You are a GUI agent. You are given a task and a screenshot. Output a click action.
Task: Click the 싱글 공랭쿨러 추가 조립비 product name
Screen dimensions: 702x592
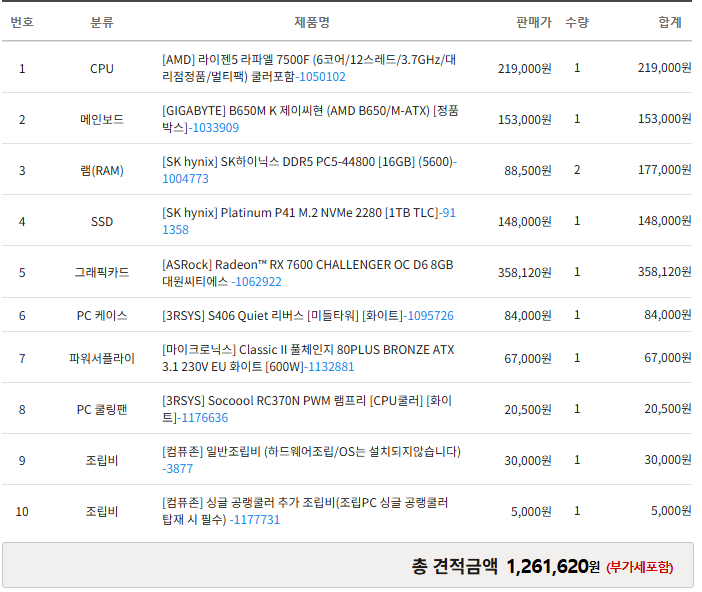coord(305,511)
